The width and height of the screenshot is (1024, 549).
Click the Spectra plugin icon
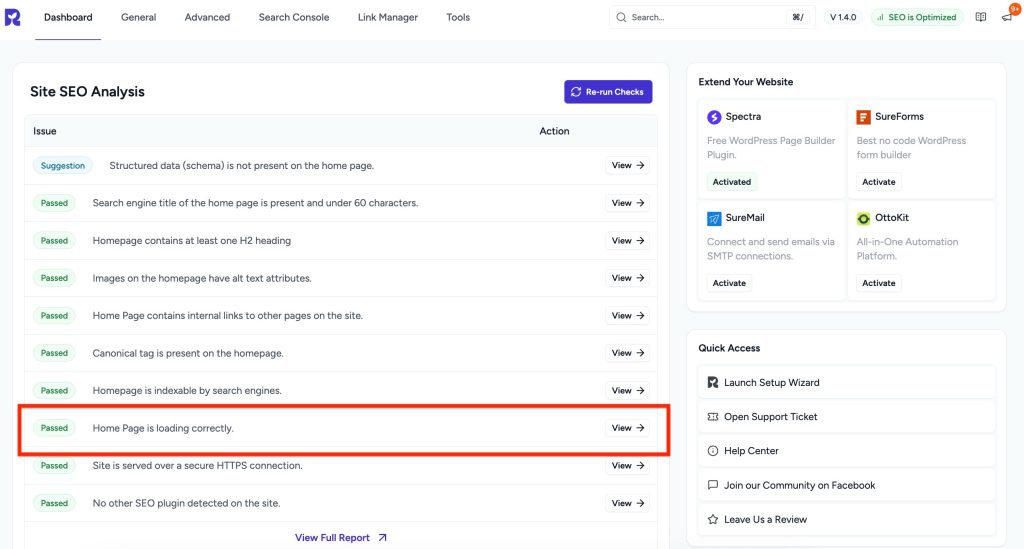pyautogui.click(x=714, y=117)
